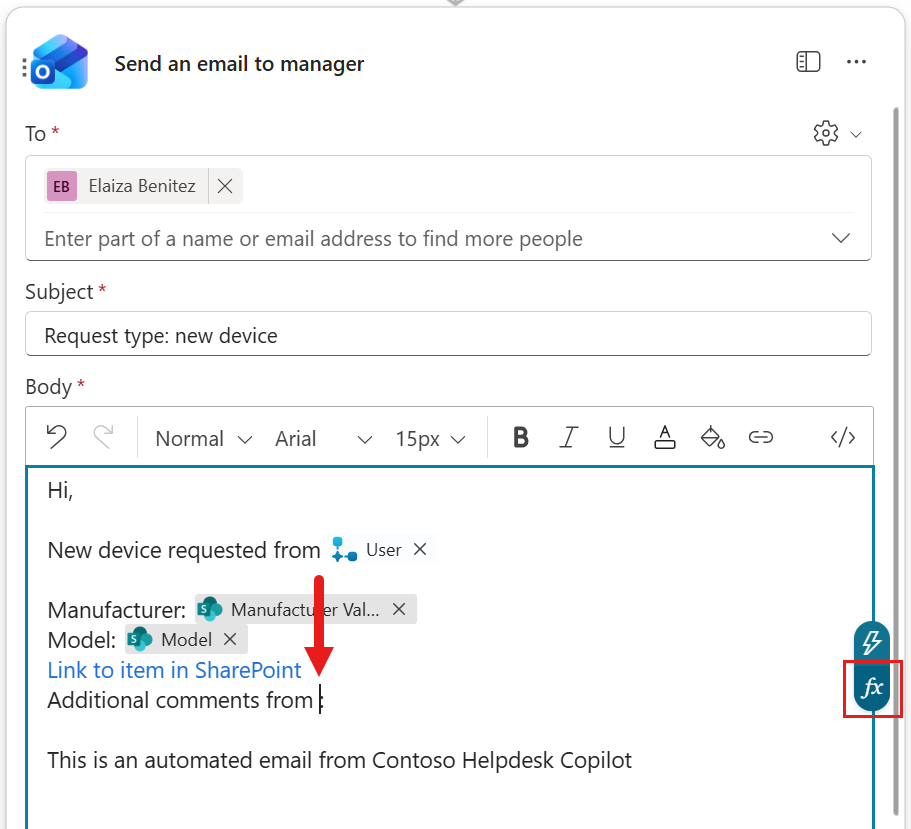Screen dimensions: 911x829
Task: Open the font color picker
Action: click(x=665, y=437)
